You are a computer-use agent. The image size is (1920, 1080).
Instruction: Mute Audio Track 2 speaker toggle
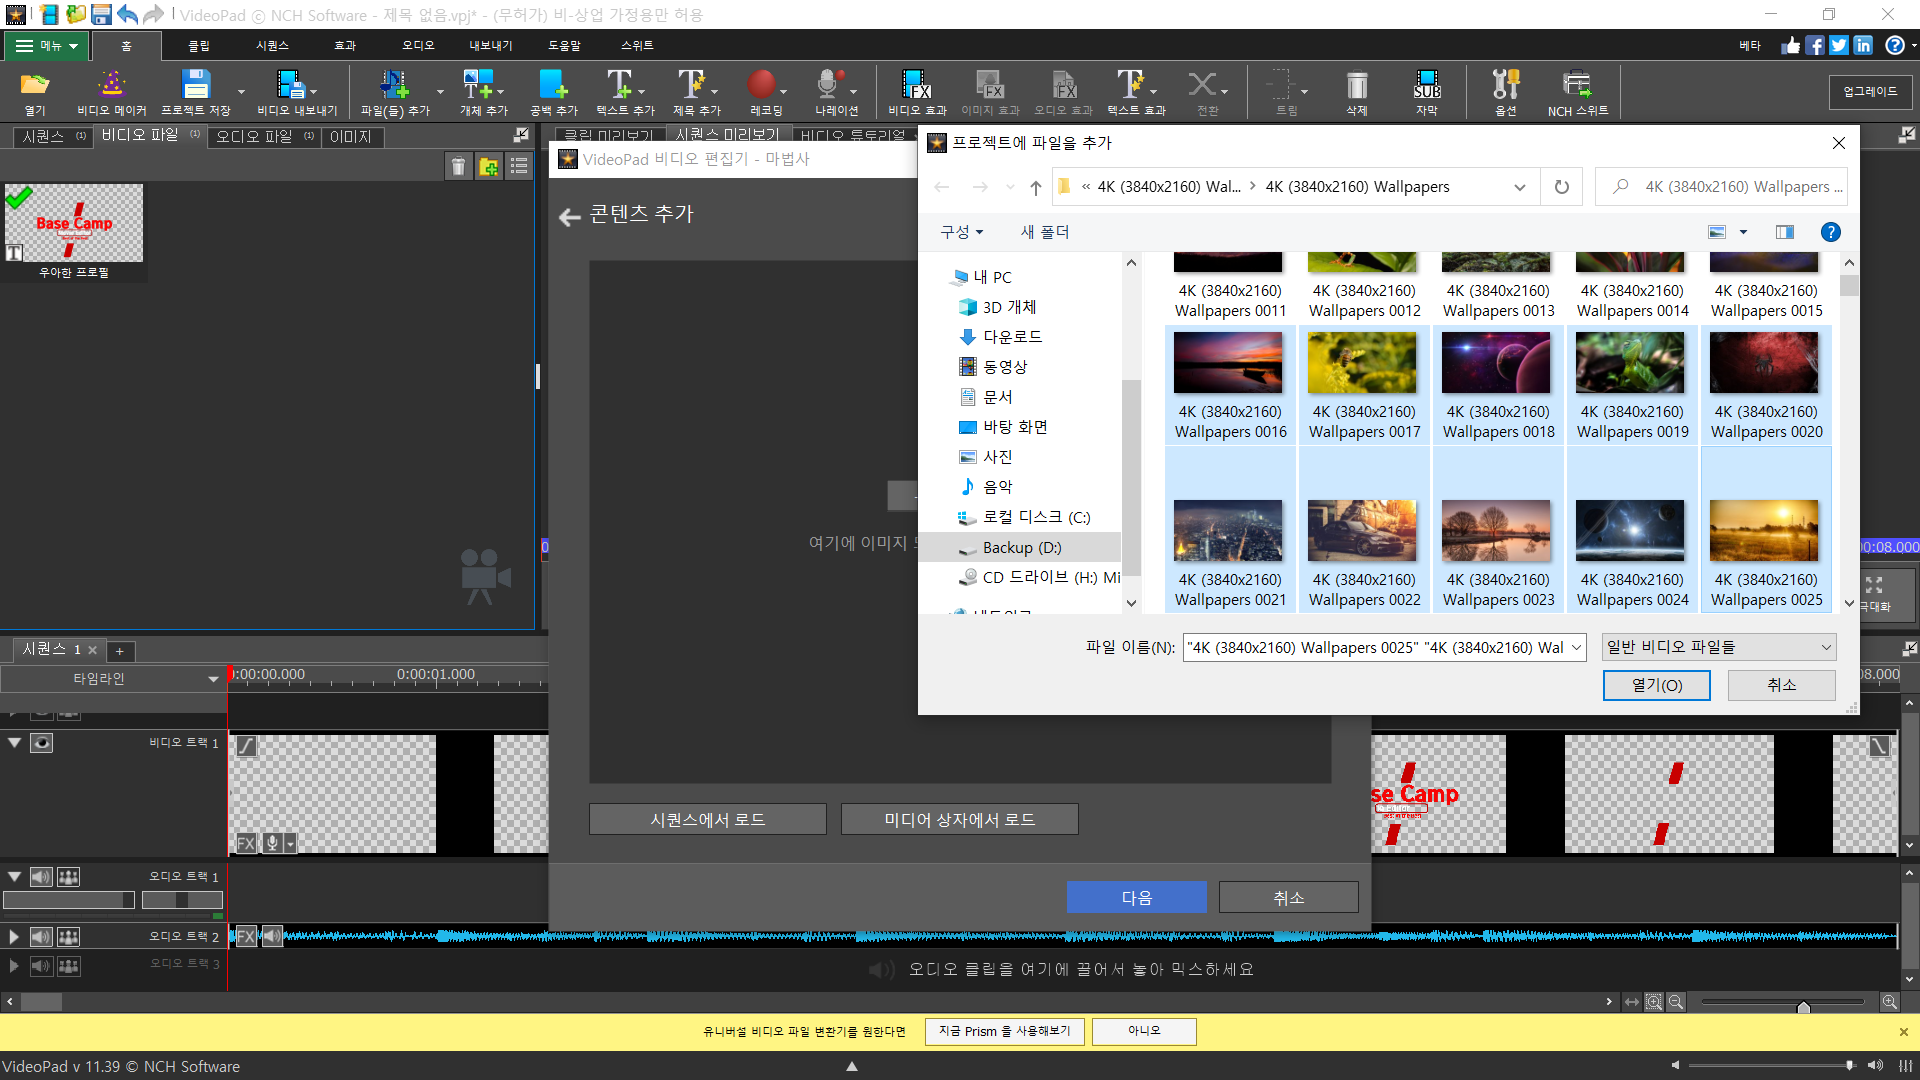[41, 937]
